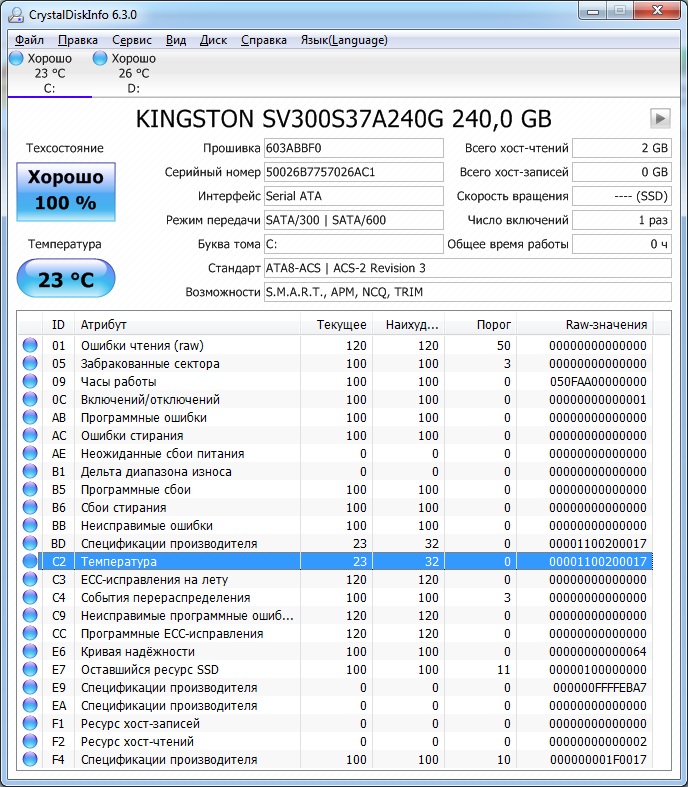Click raw value 000000001F0017

click(x=598, y=759)
